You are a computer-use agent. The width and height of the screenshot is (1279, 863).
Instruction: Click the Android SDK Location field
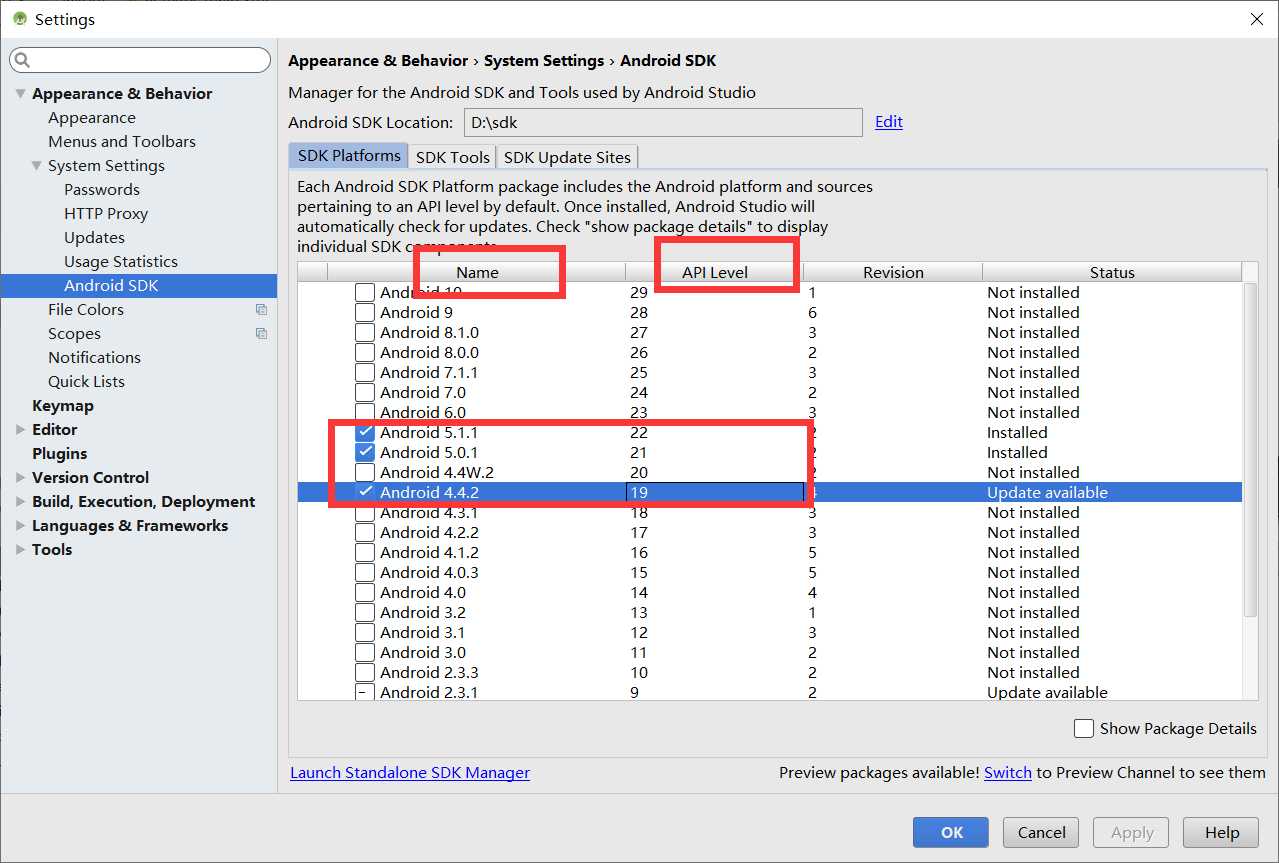663,122
